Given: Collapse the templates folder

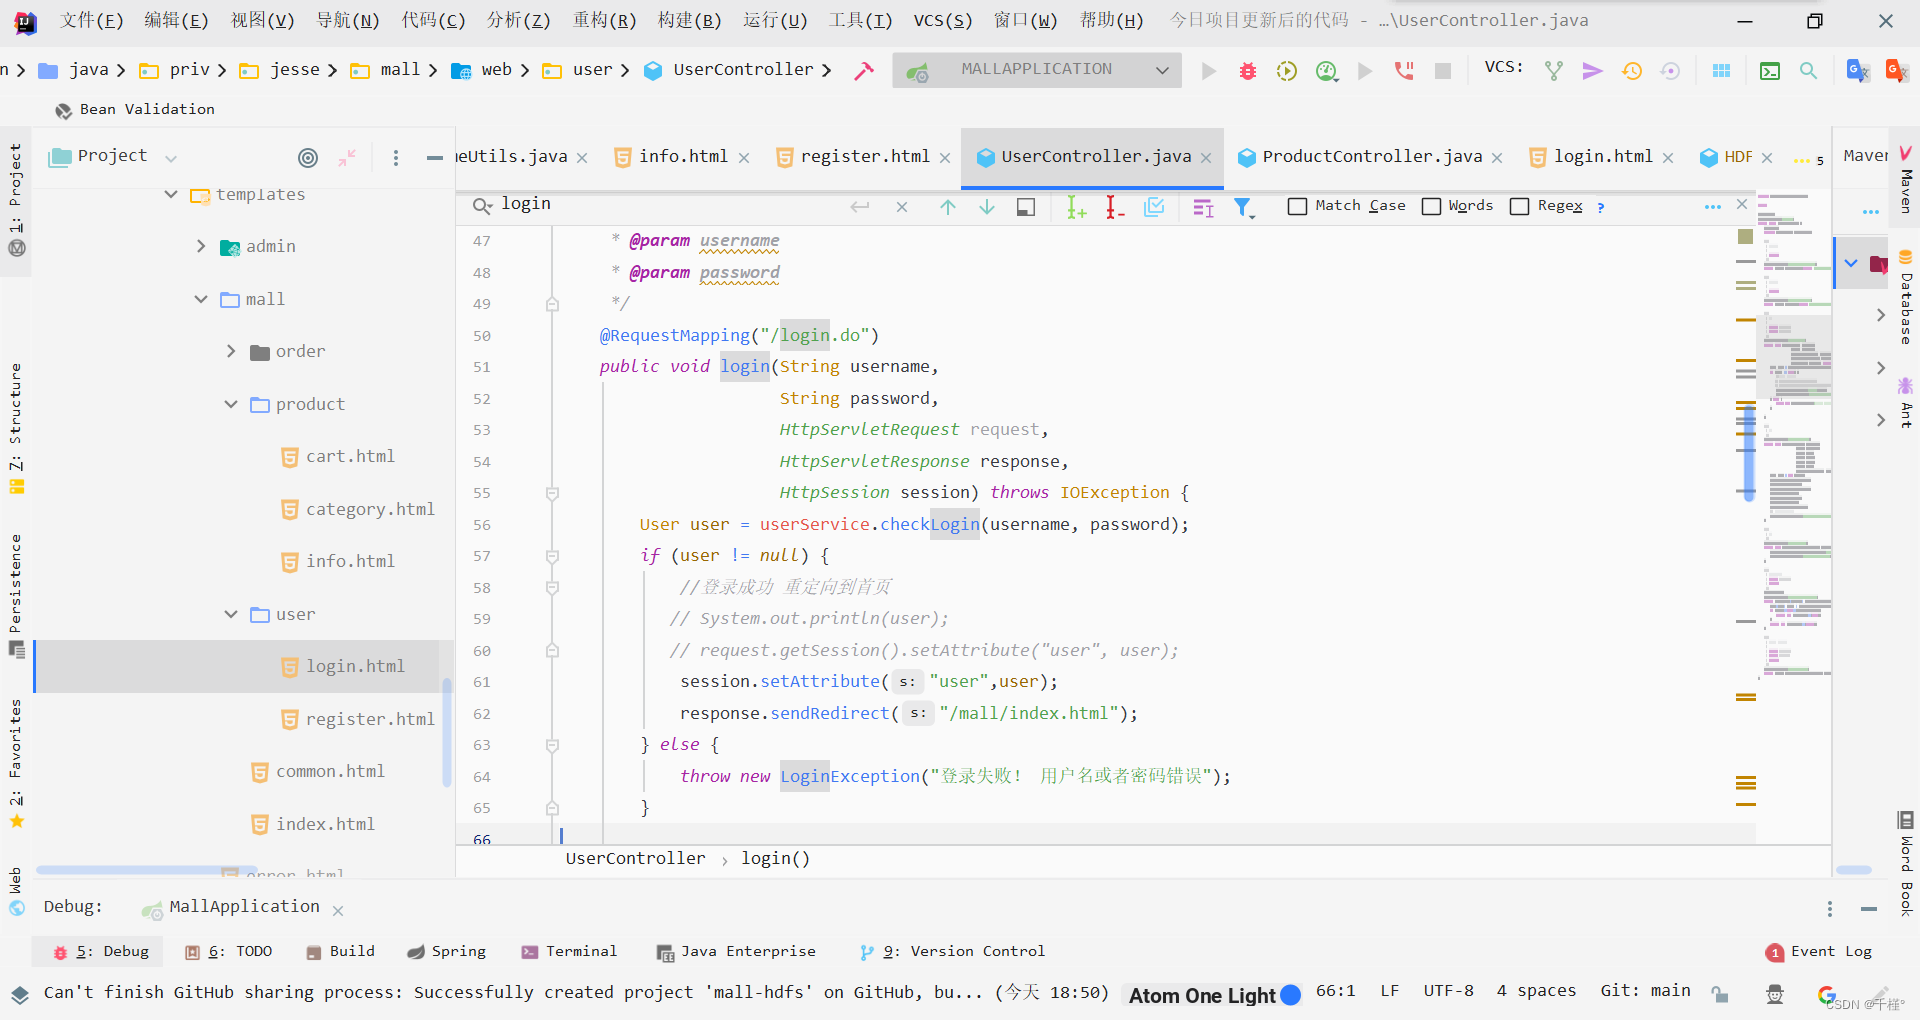Looking at the screenshot, I should click(171, 194).
